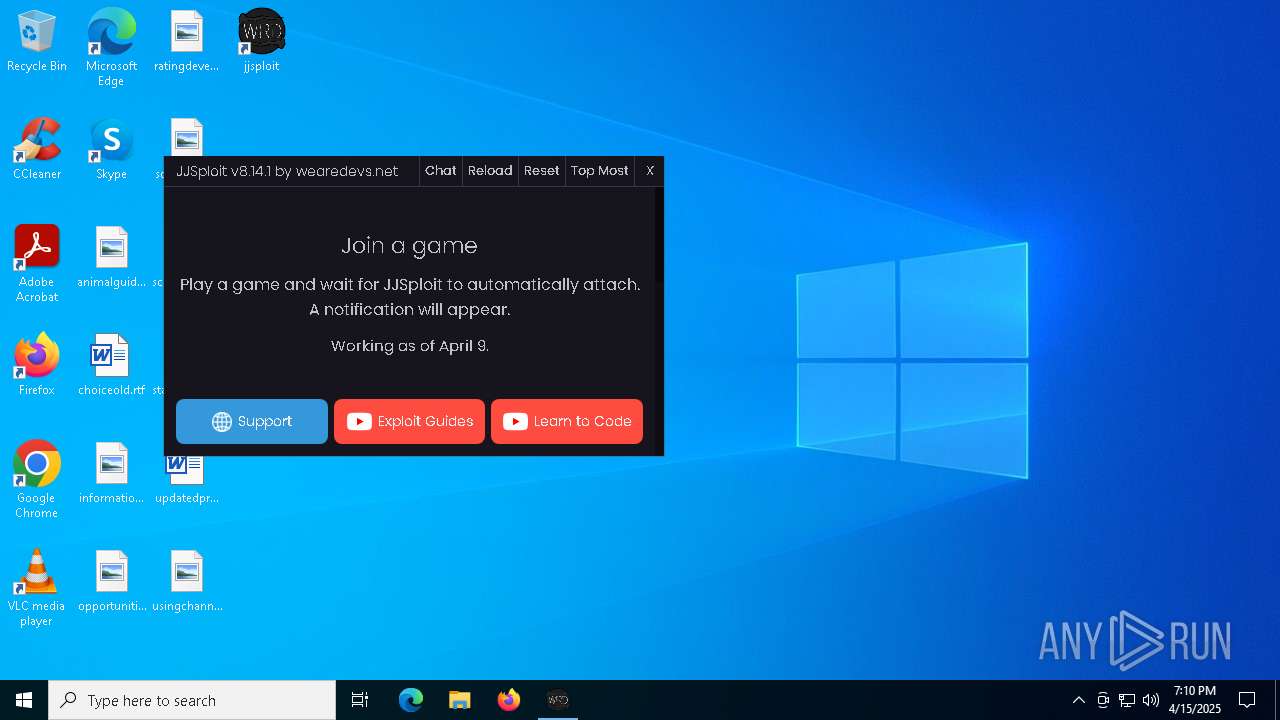Click the 'Join a game' heading

tap(409, 245)
